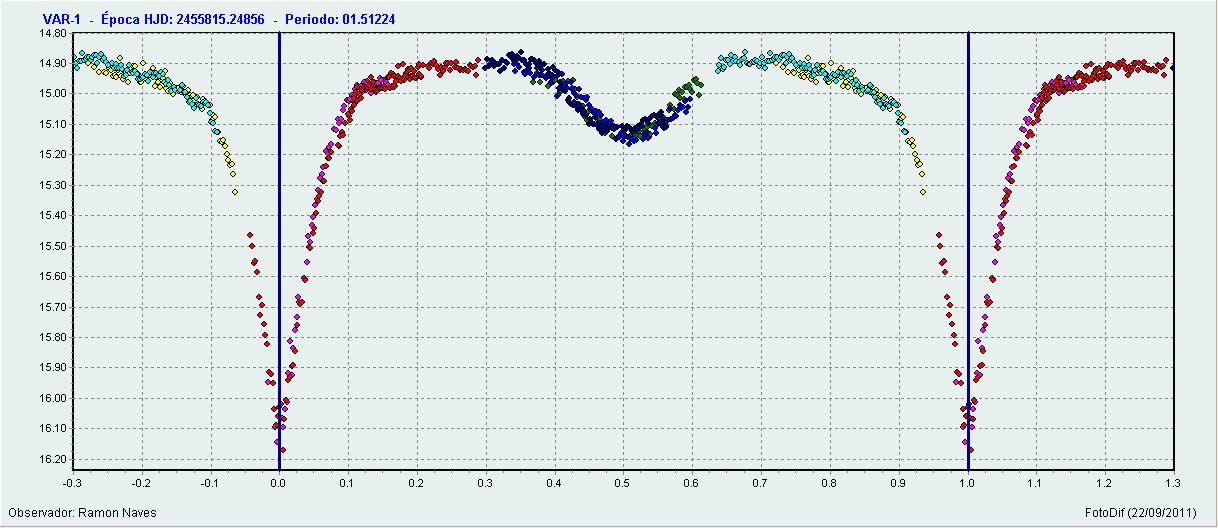Click the 15.30 magnitude axis label
Screen dimensions: 1218x528
[53, 186]
